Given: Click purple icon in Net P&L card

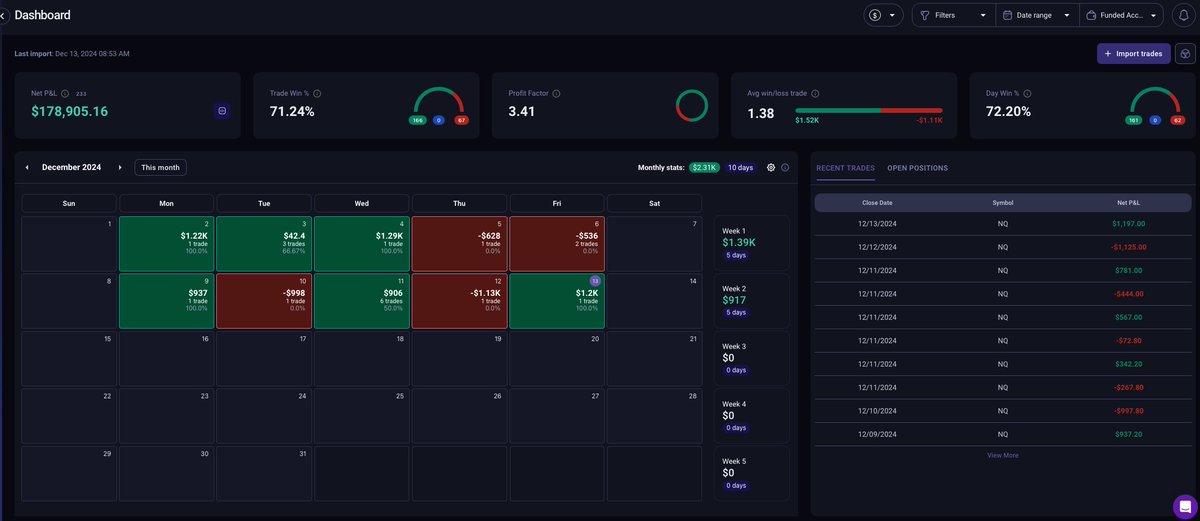Looking at the screenshot, I should (222, 111).
